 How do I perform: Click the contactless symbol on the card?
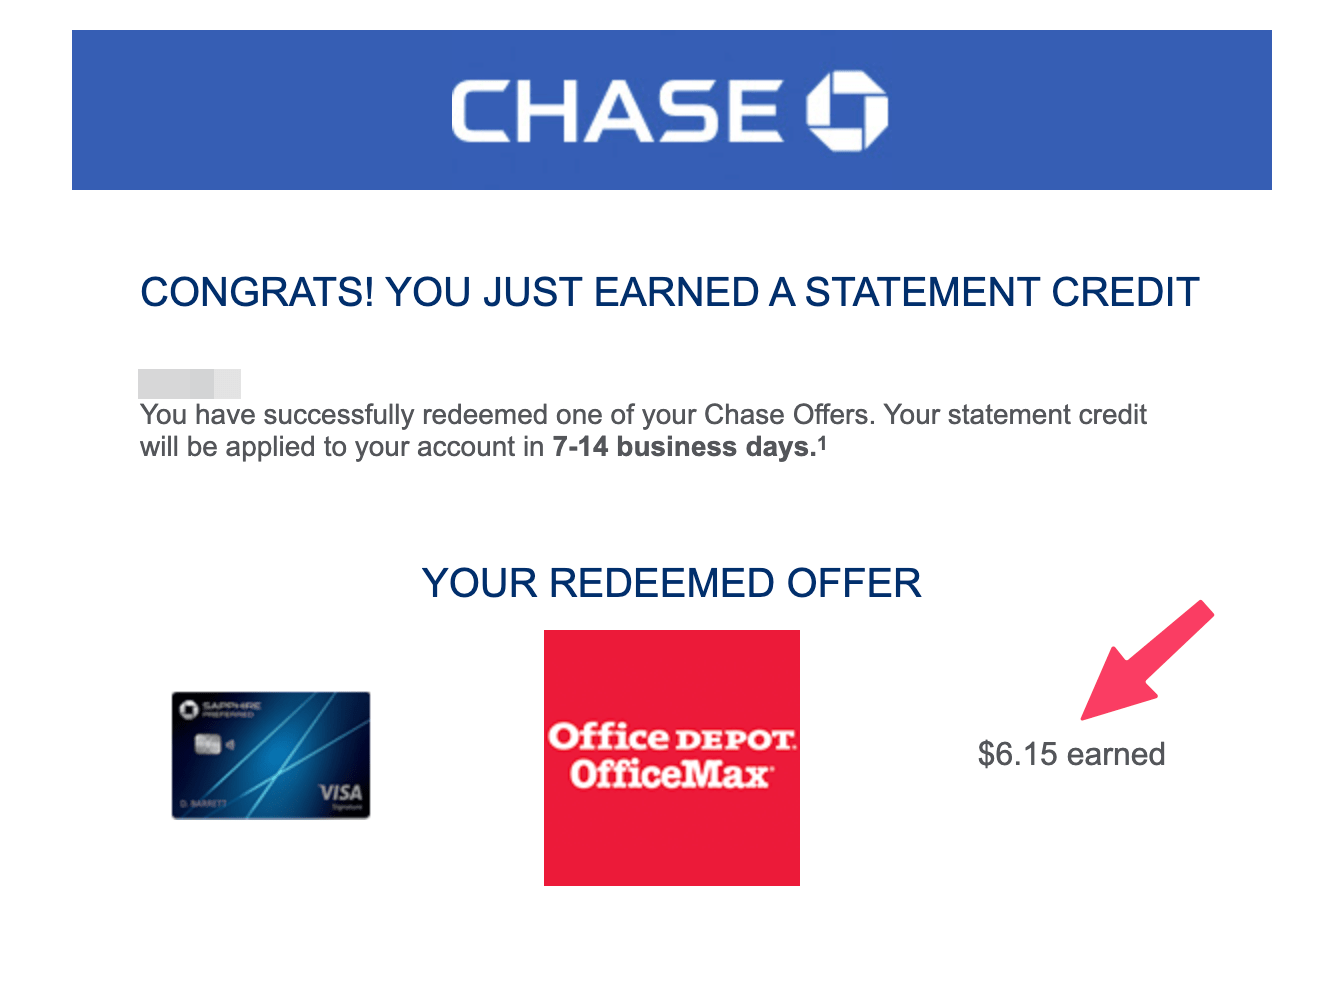[231, 745]
